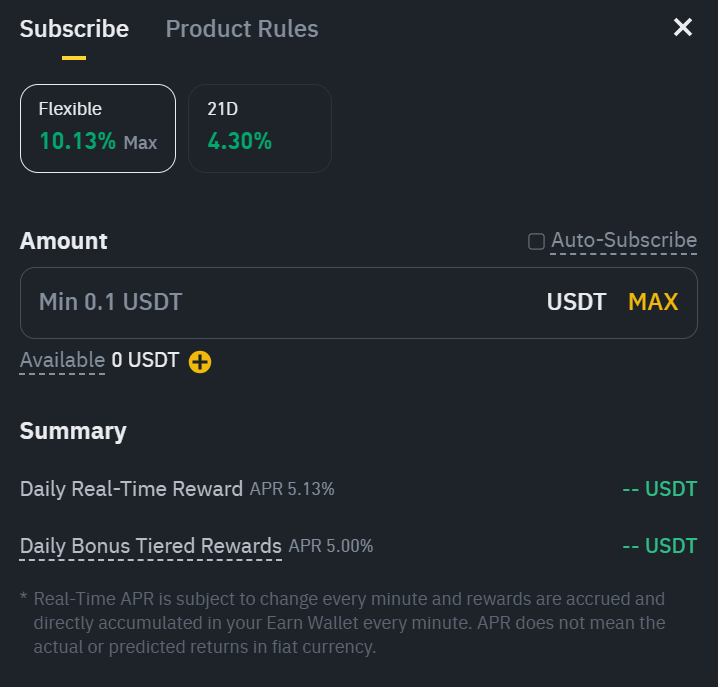Click the Daily Bonus Tiered Rewards label

point(151,546)
